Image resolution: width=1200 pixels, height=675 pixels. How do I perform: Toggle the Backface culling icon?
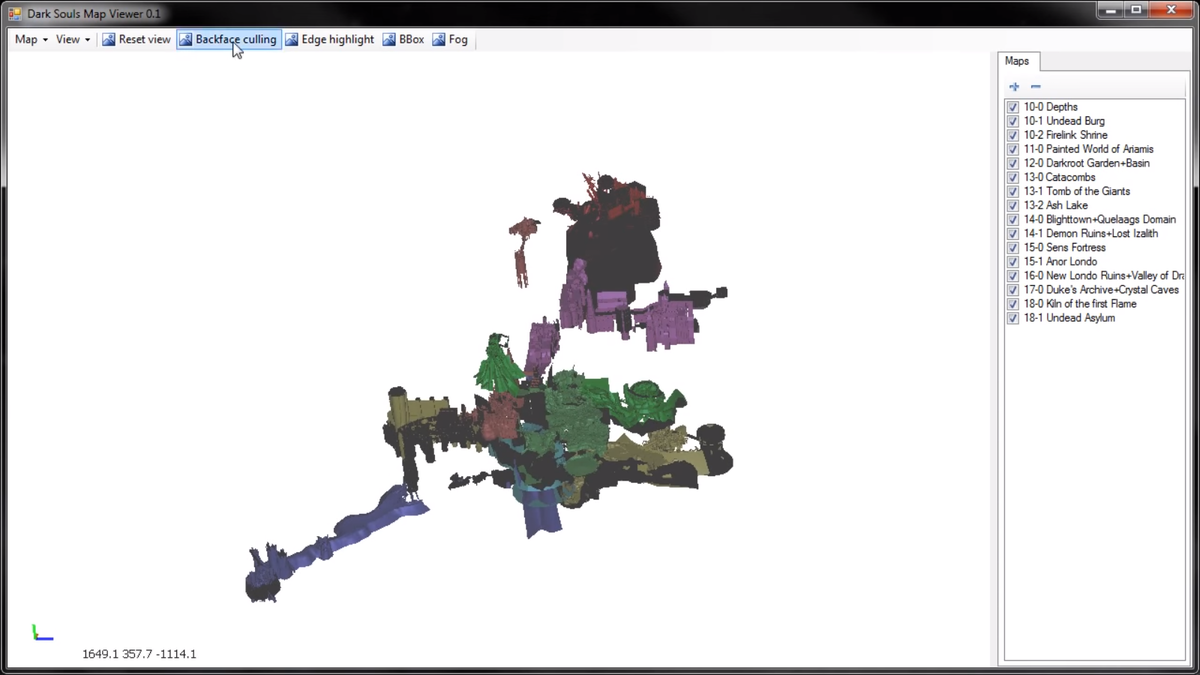point(186,40)
